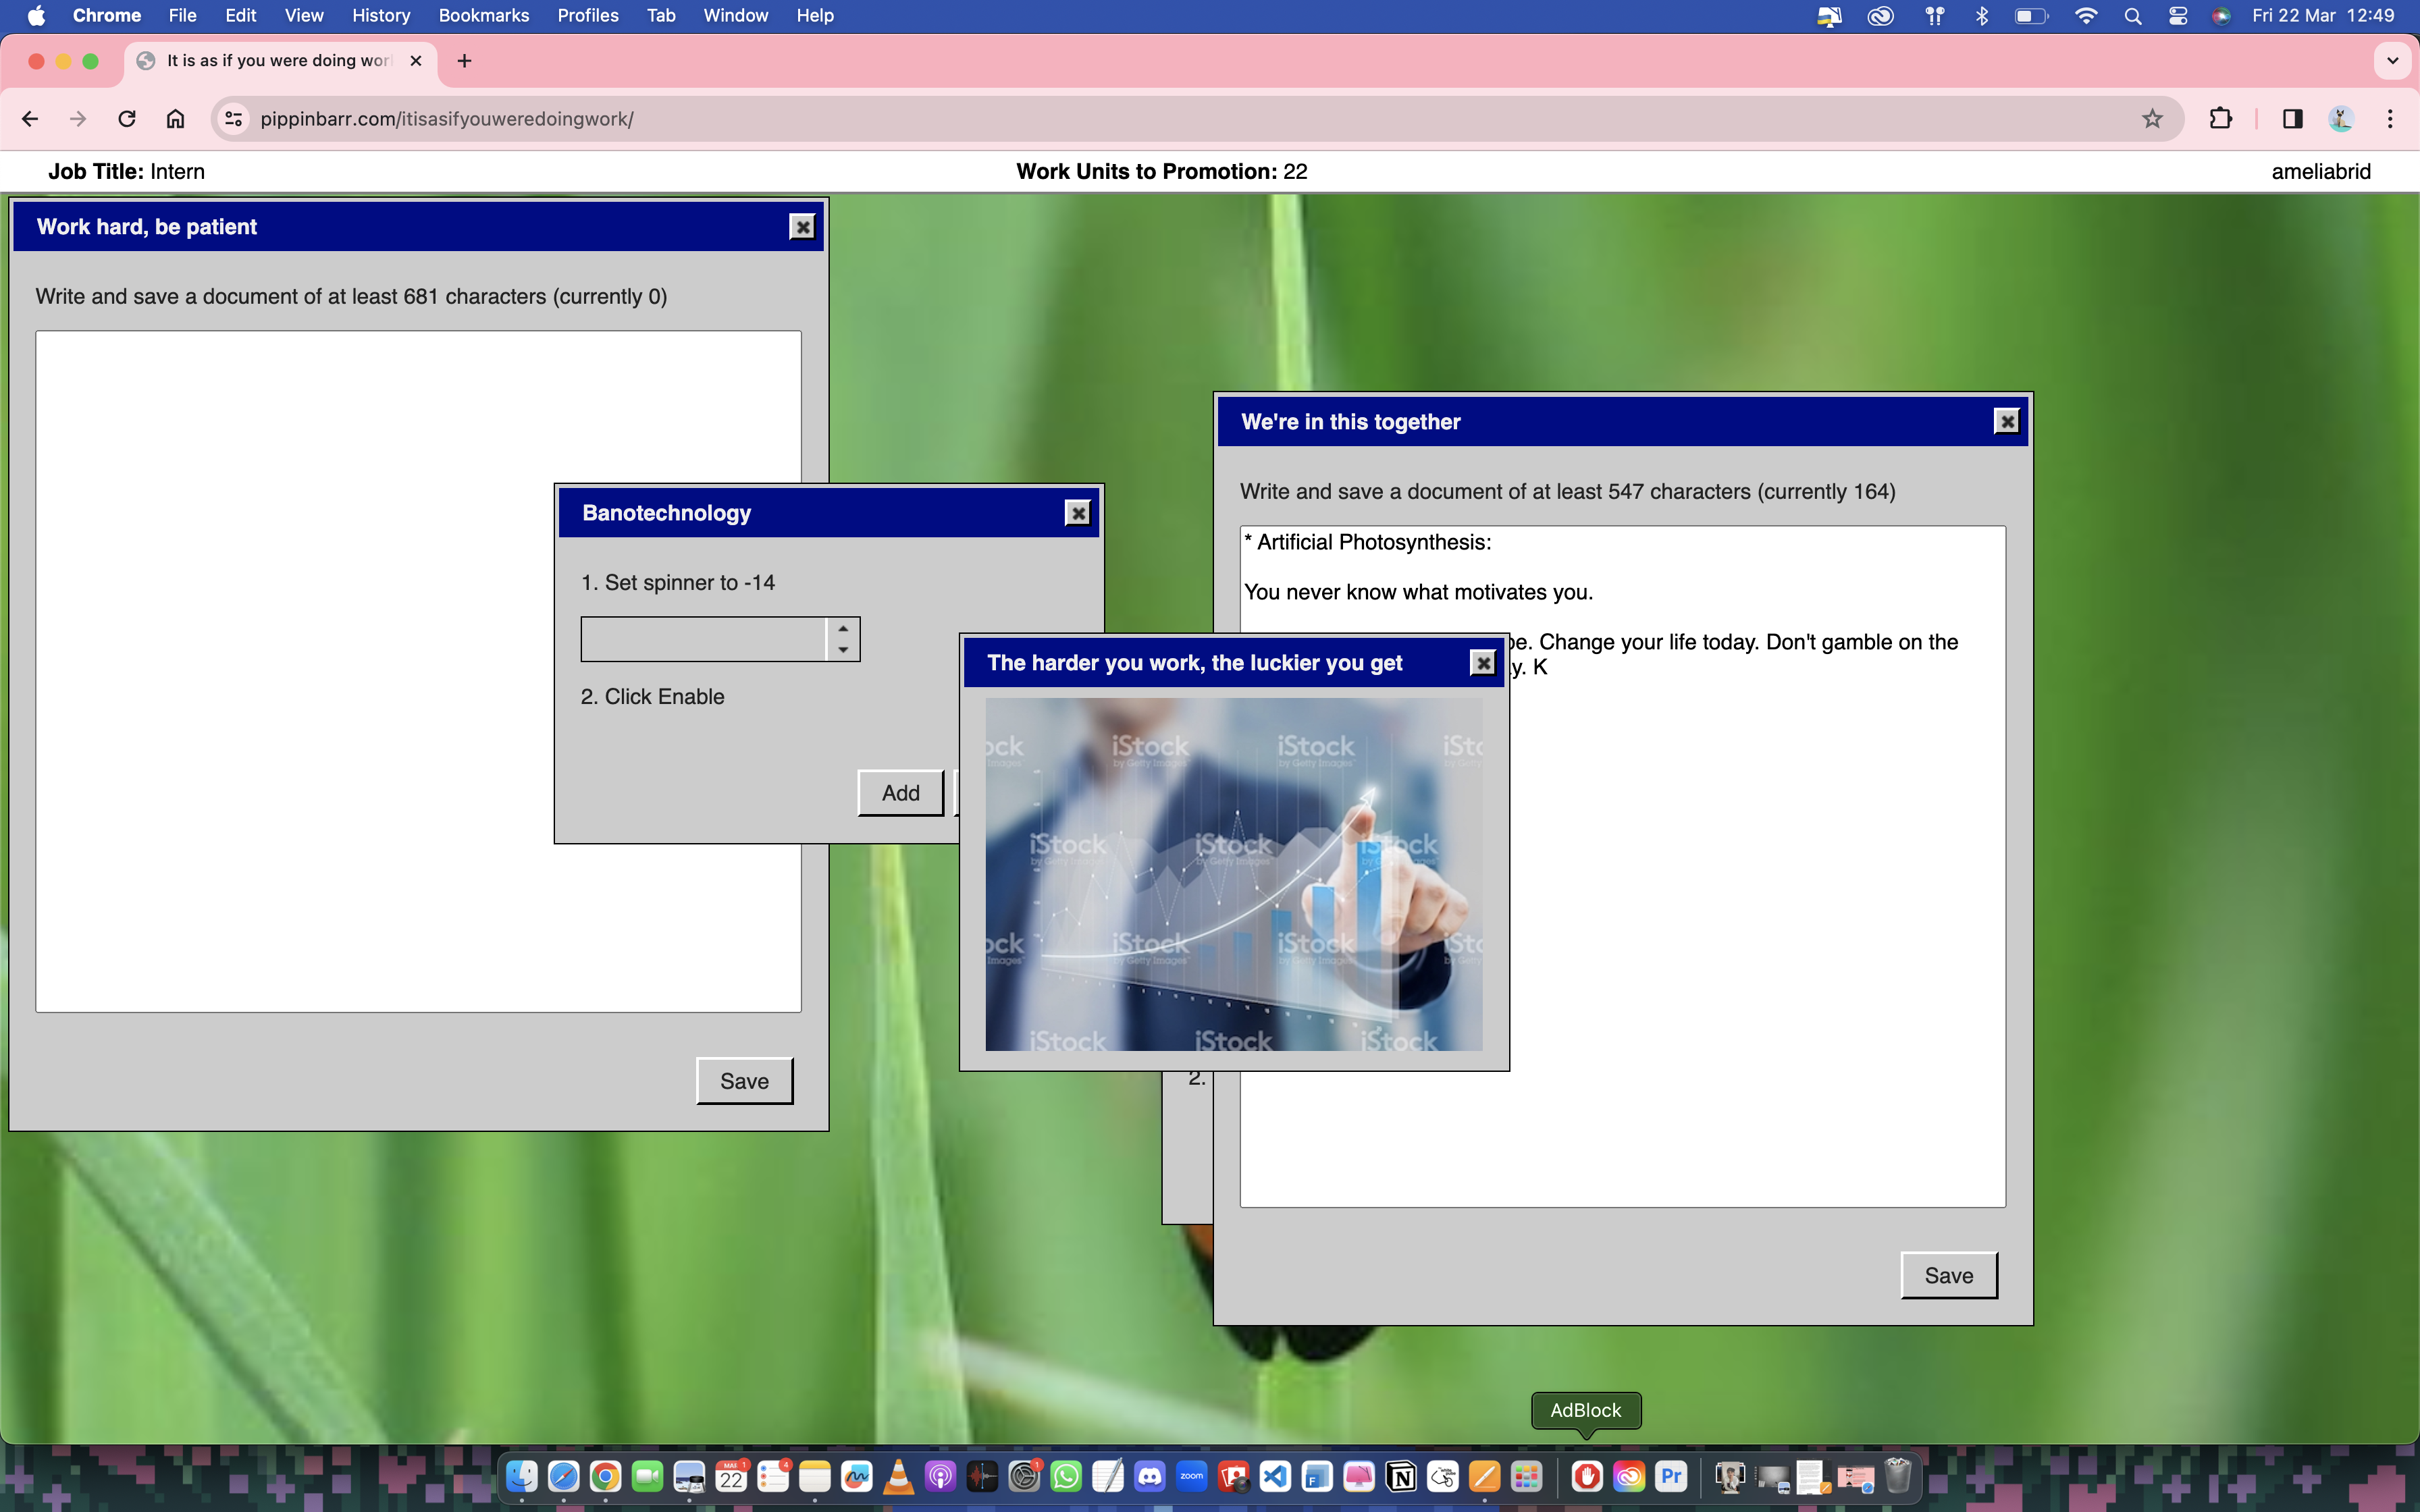
Task: Click the iStock motivational chart image
Action: pyautogui.click(x=1233, y=874)
